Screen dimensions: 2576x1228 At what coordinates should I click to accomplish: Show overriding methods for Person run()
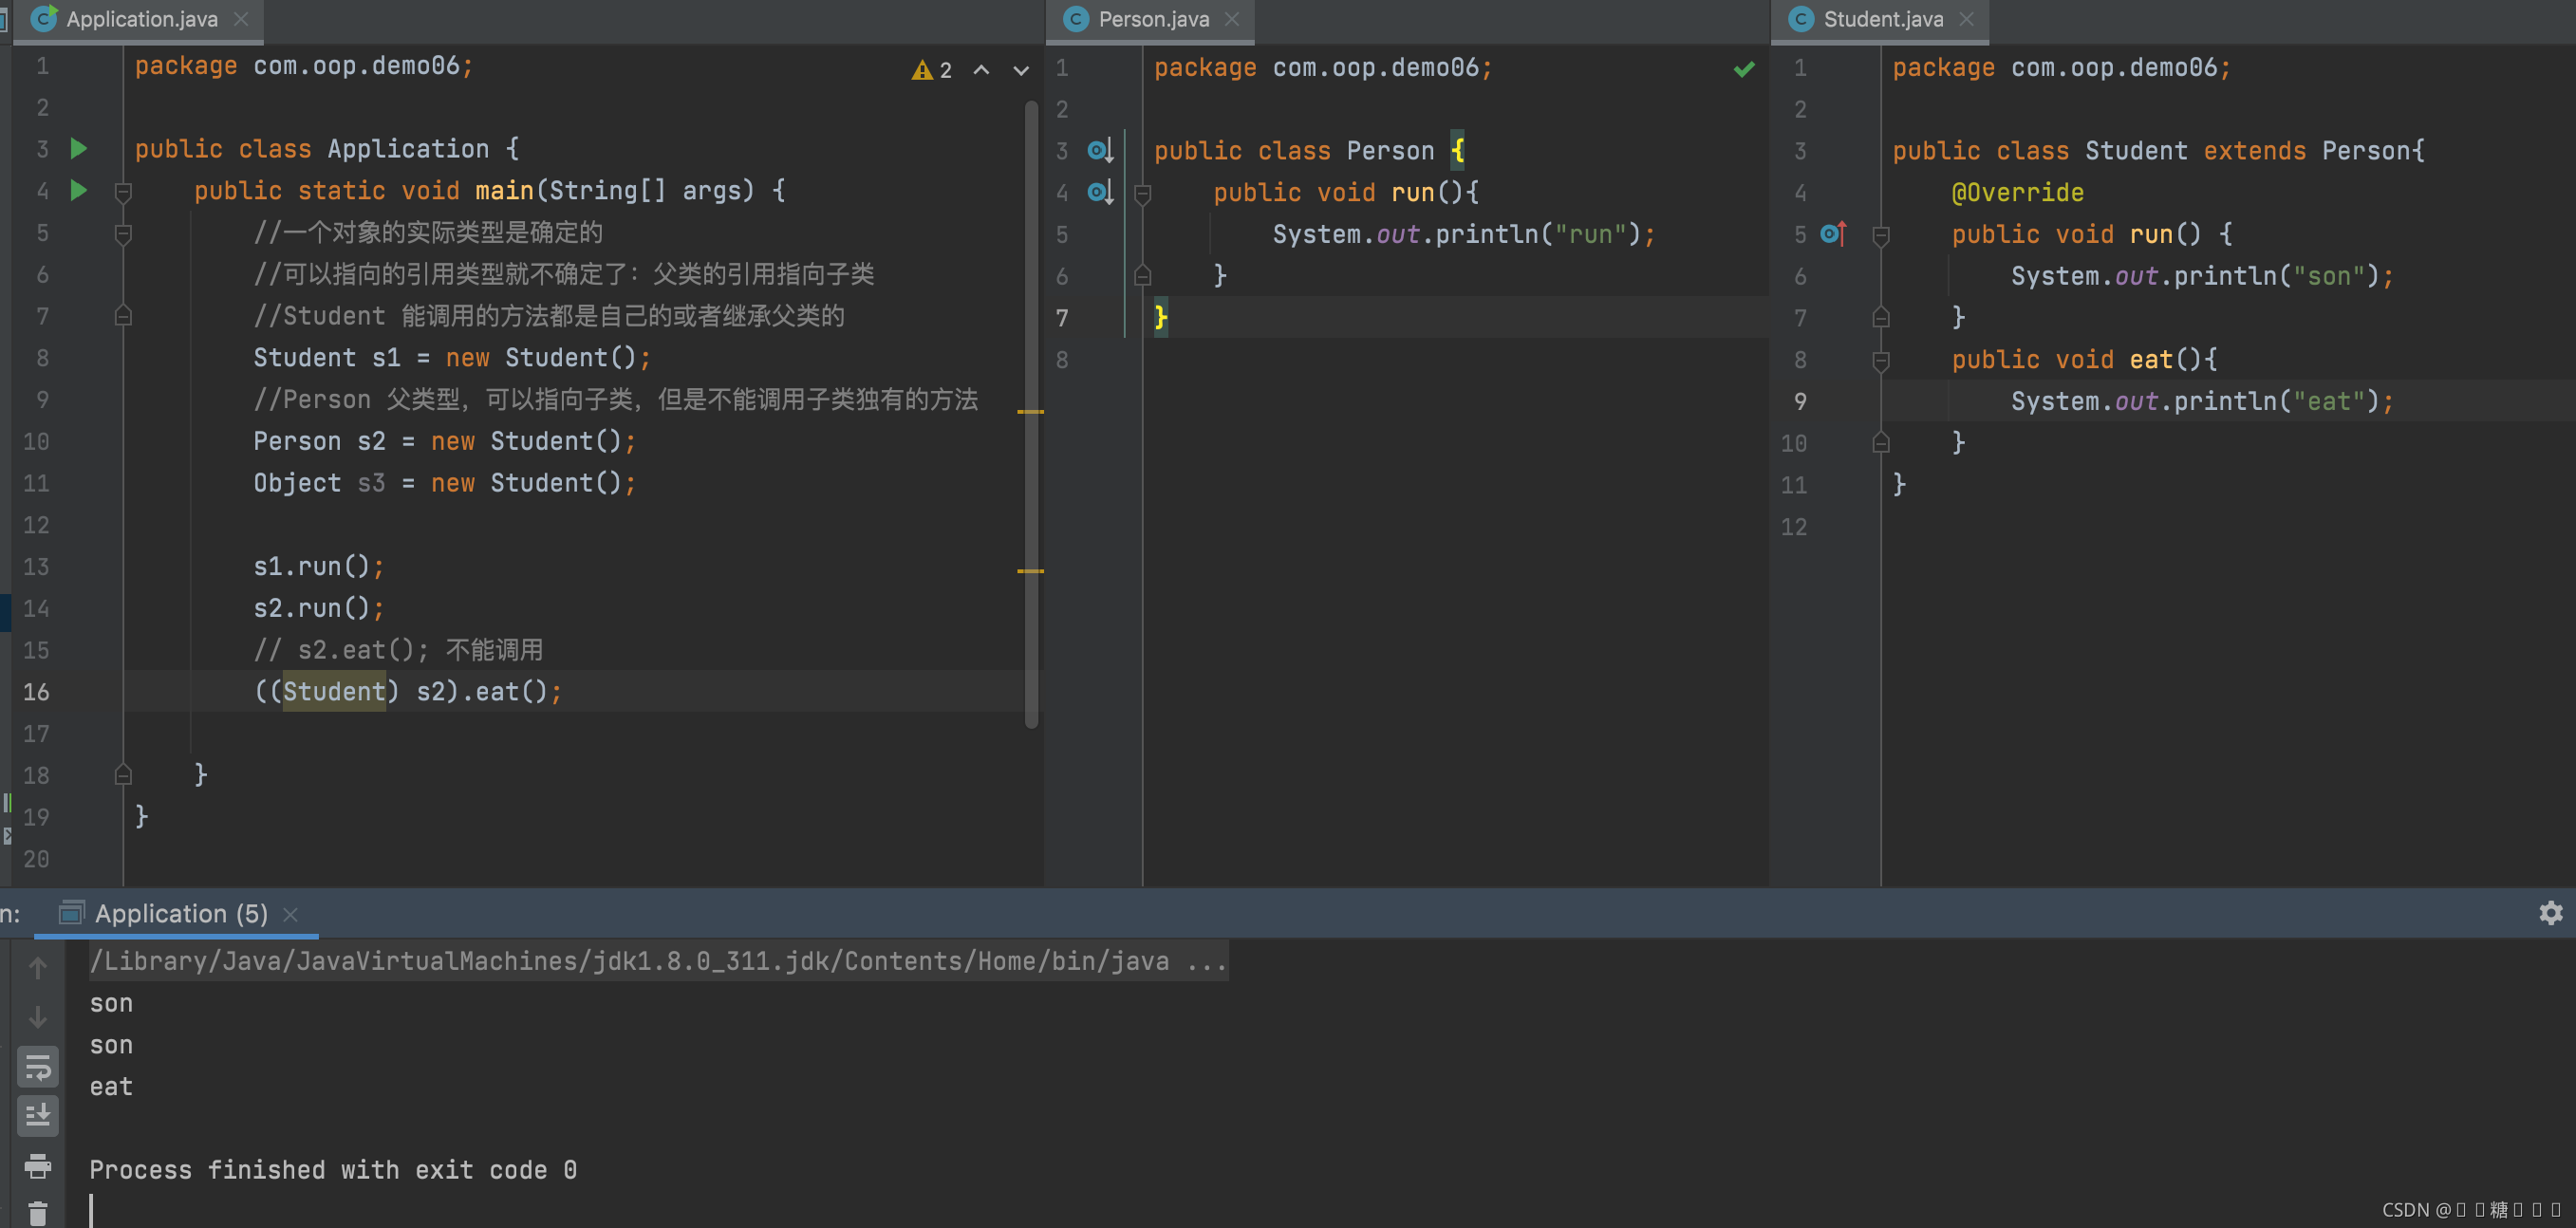pyautogui.click(x=1100, y=192)
